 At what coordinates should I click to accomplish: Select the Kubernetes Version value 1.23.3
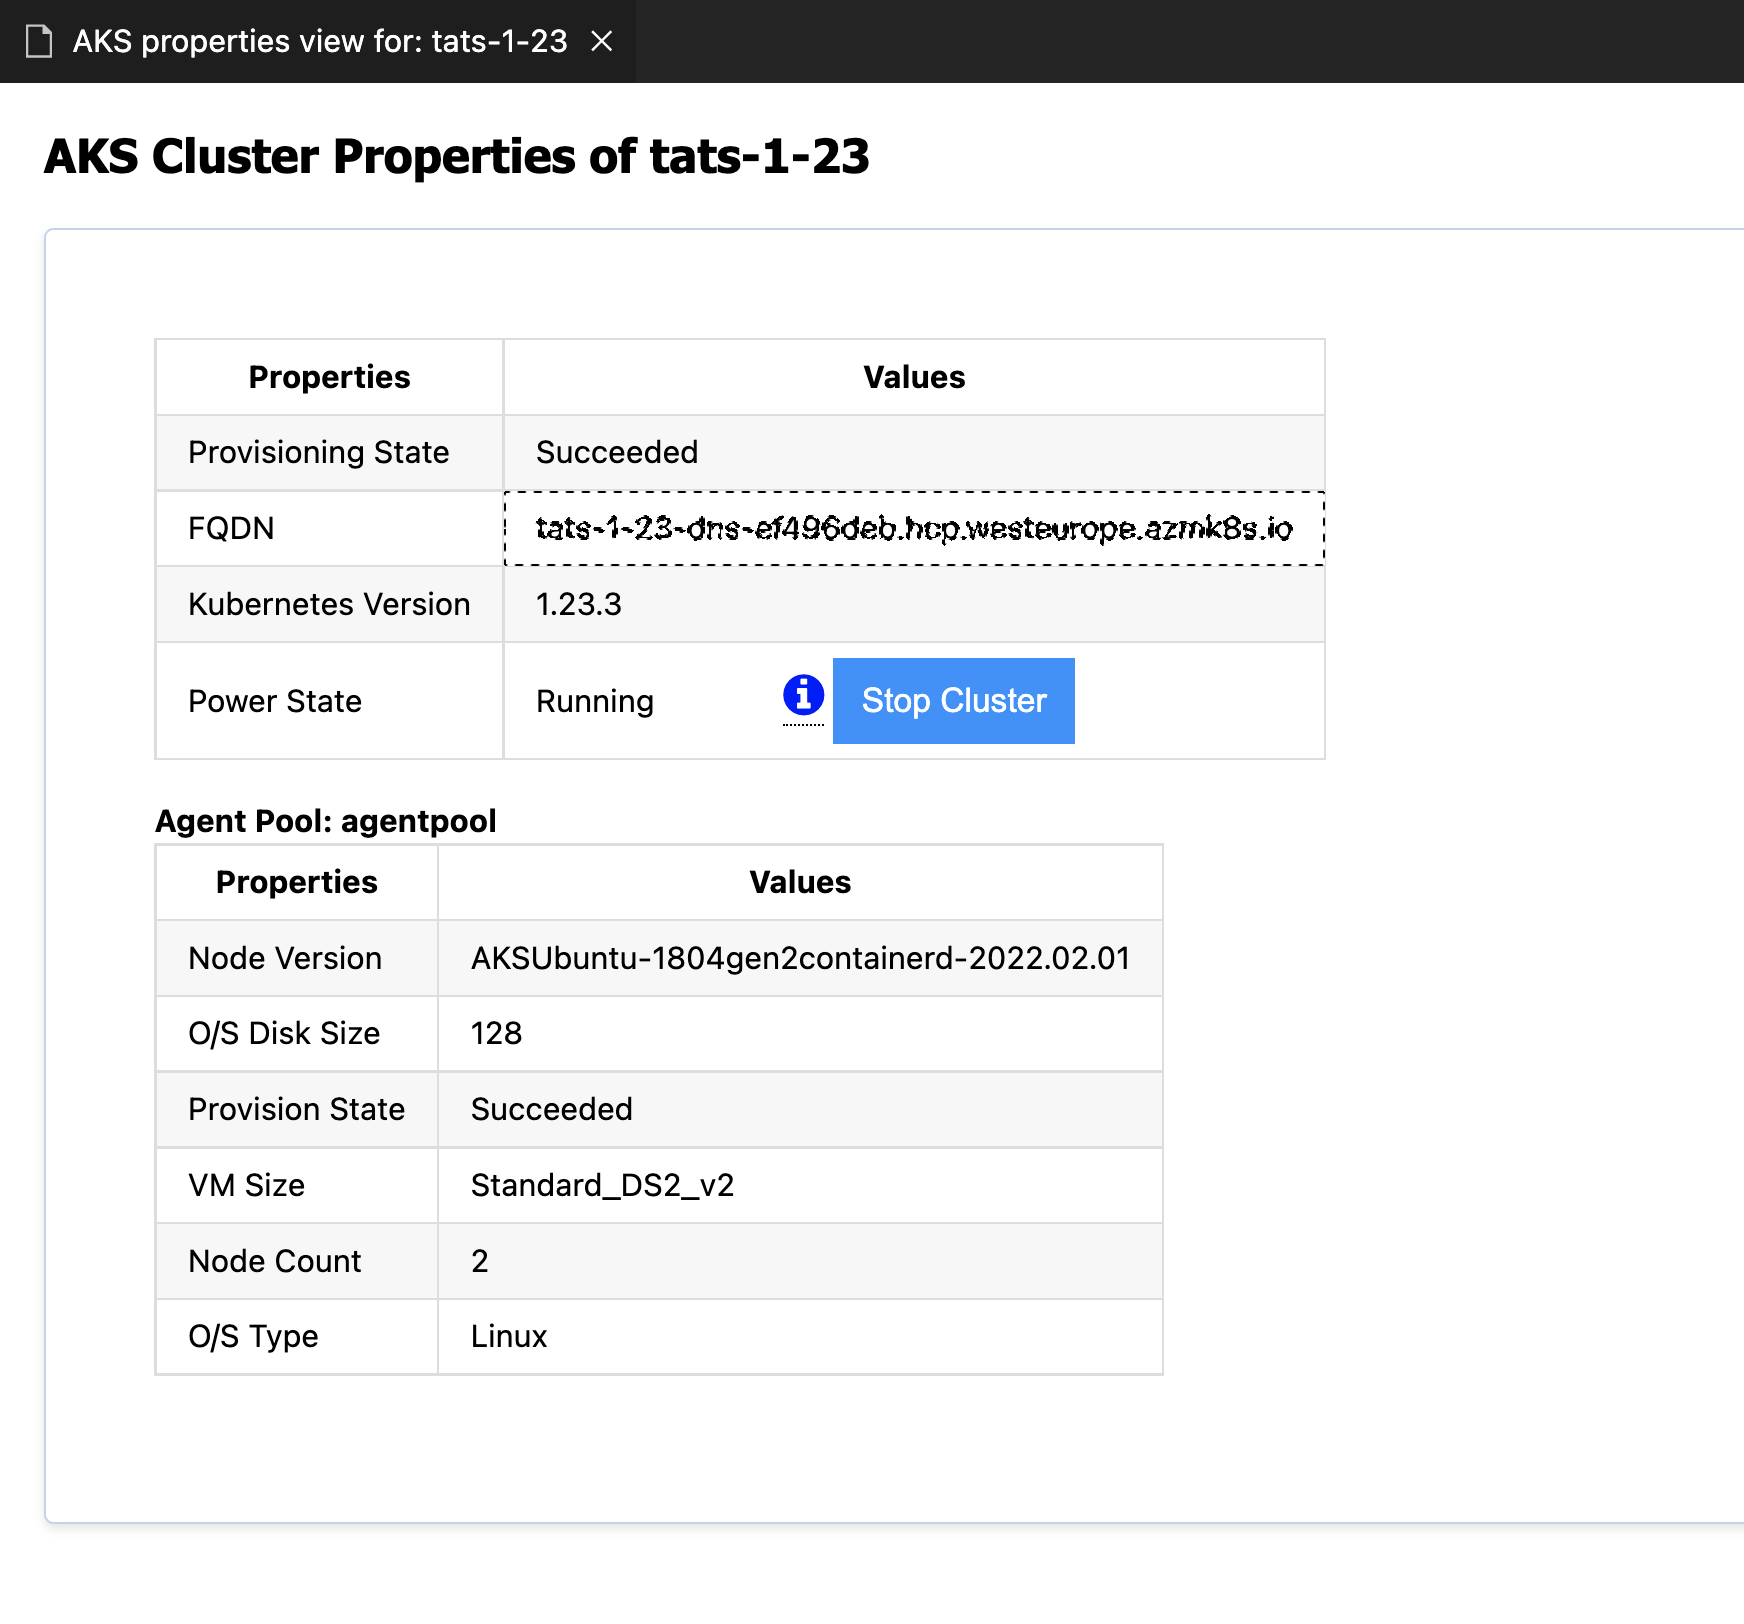(578, 604)
